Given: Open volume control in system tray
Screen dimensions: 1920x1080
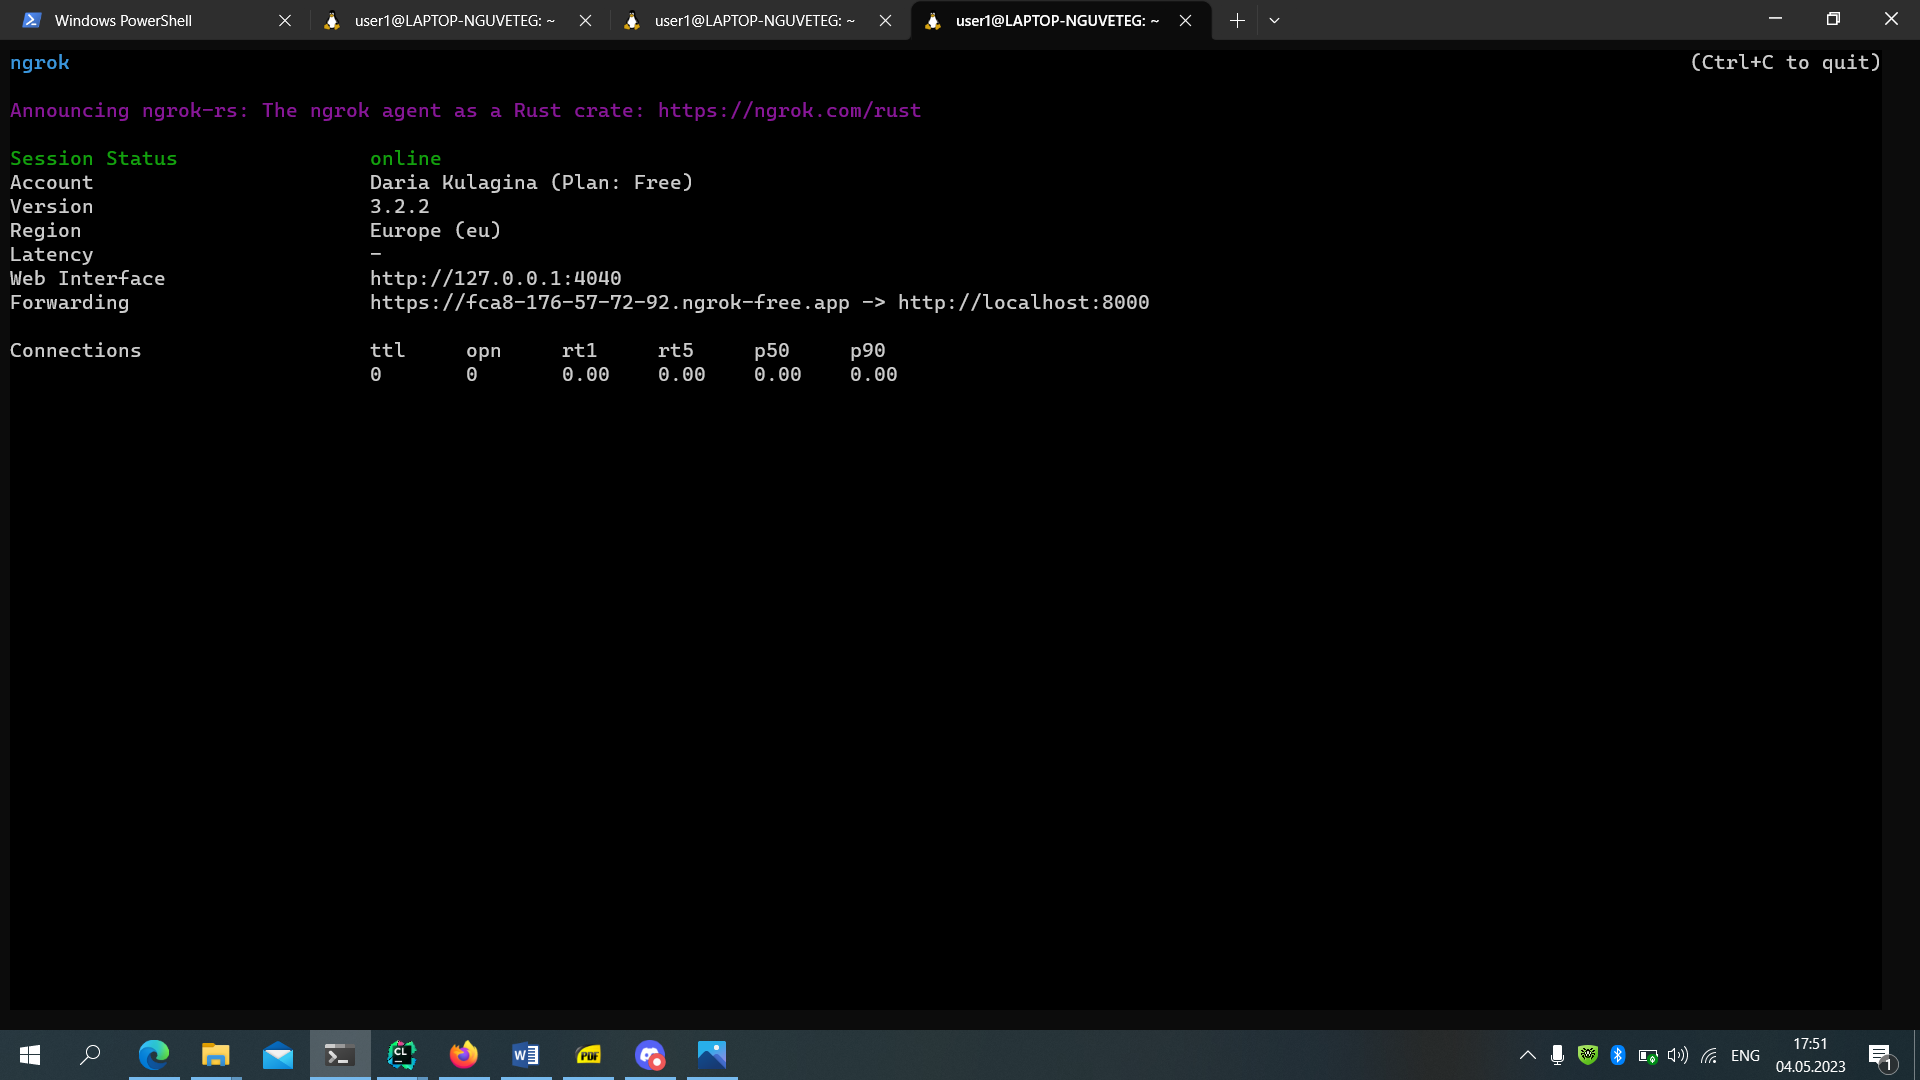Looking at the screenshot, I should tap(1678, 1055).
